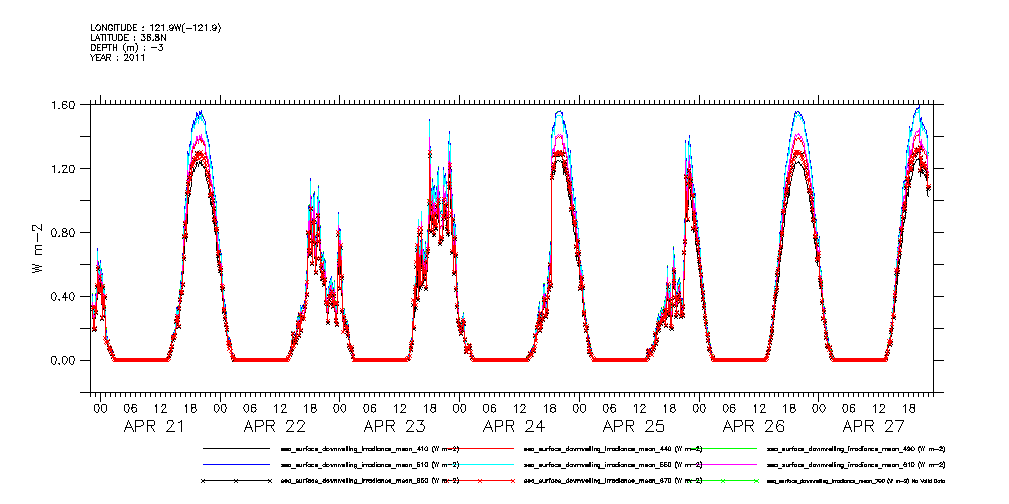Click the YEAR : 2011 header line
The height and width of the screenshot is (504, 1009).
[x=117, y=58]
